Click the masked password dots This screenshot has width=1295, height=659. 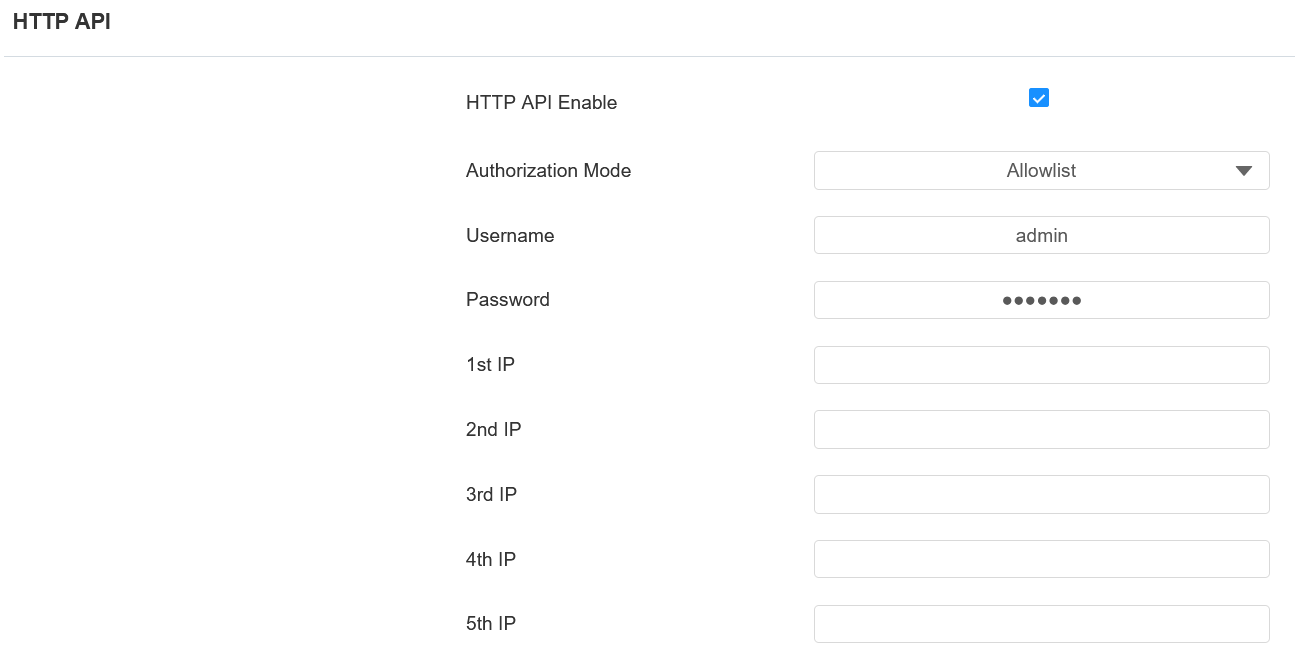[1041, 300]
